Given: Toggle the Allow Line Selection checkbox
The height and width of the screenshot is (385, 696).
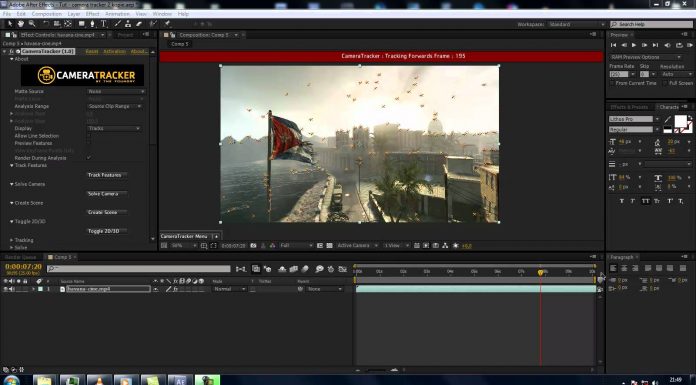Looking at the screenshot, I should click(89, 136).
